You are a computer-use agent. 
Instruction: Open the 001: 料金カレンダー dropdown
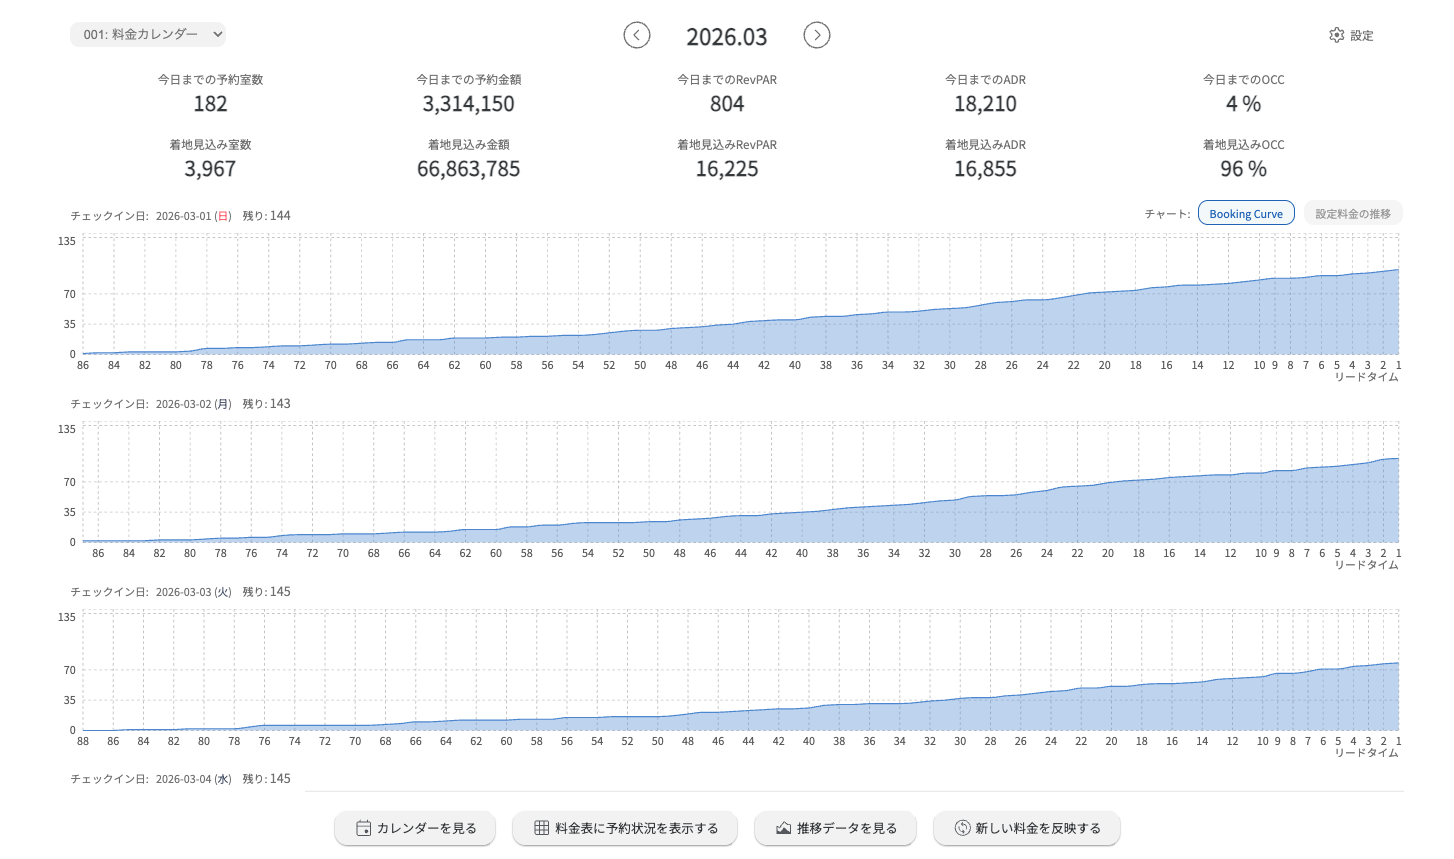tap(148, 34)
